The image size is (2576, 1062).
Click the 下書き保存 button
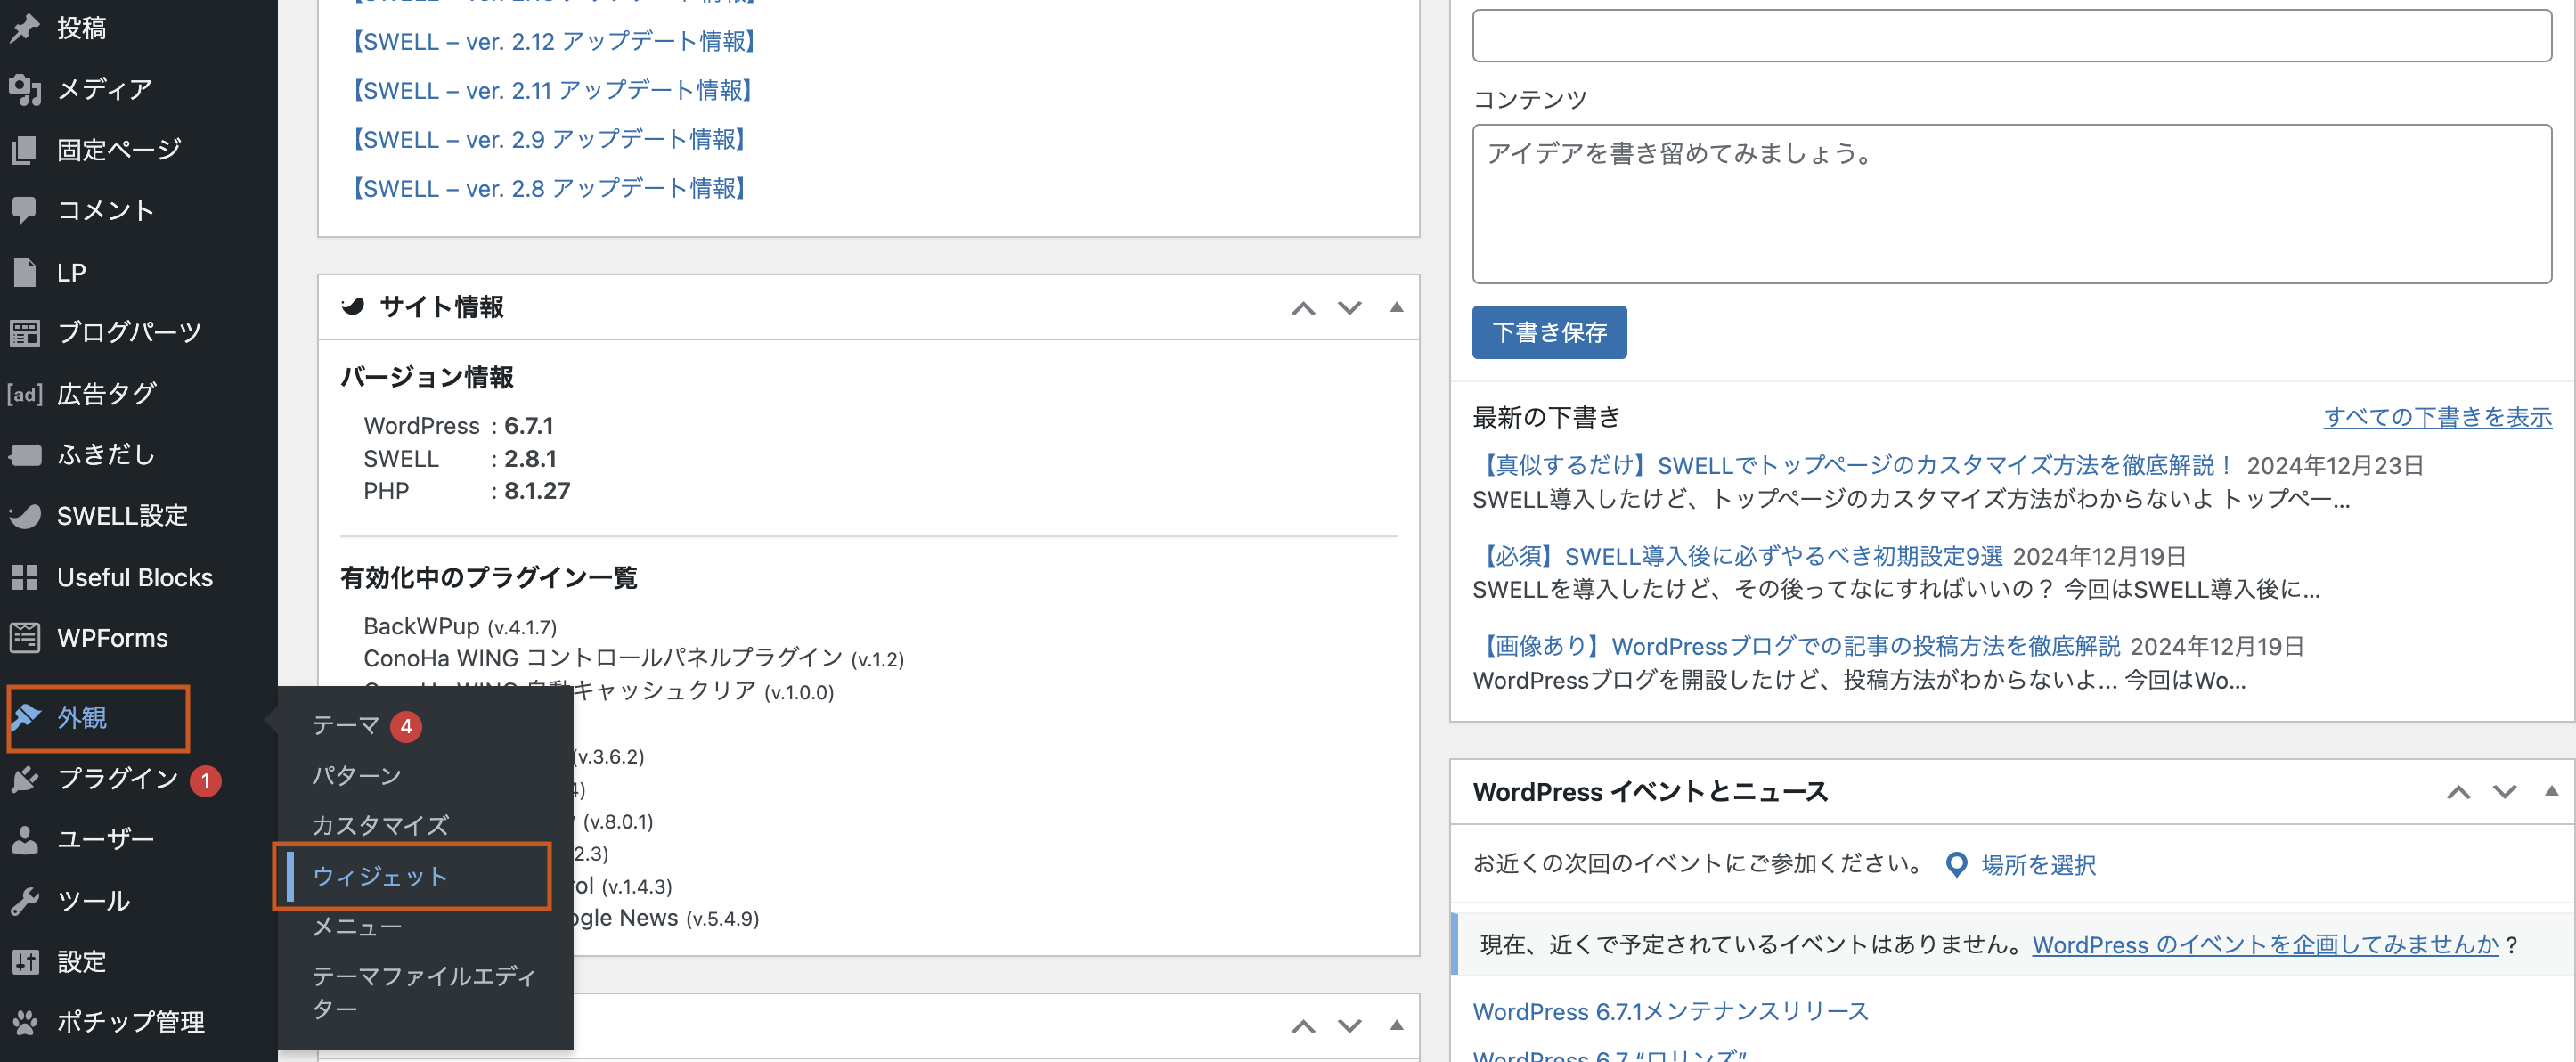click(1549, 333)
